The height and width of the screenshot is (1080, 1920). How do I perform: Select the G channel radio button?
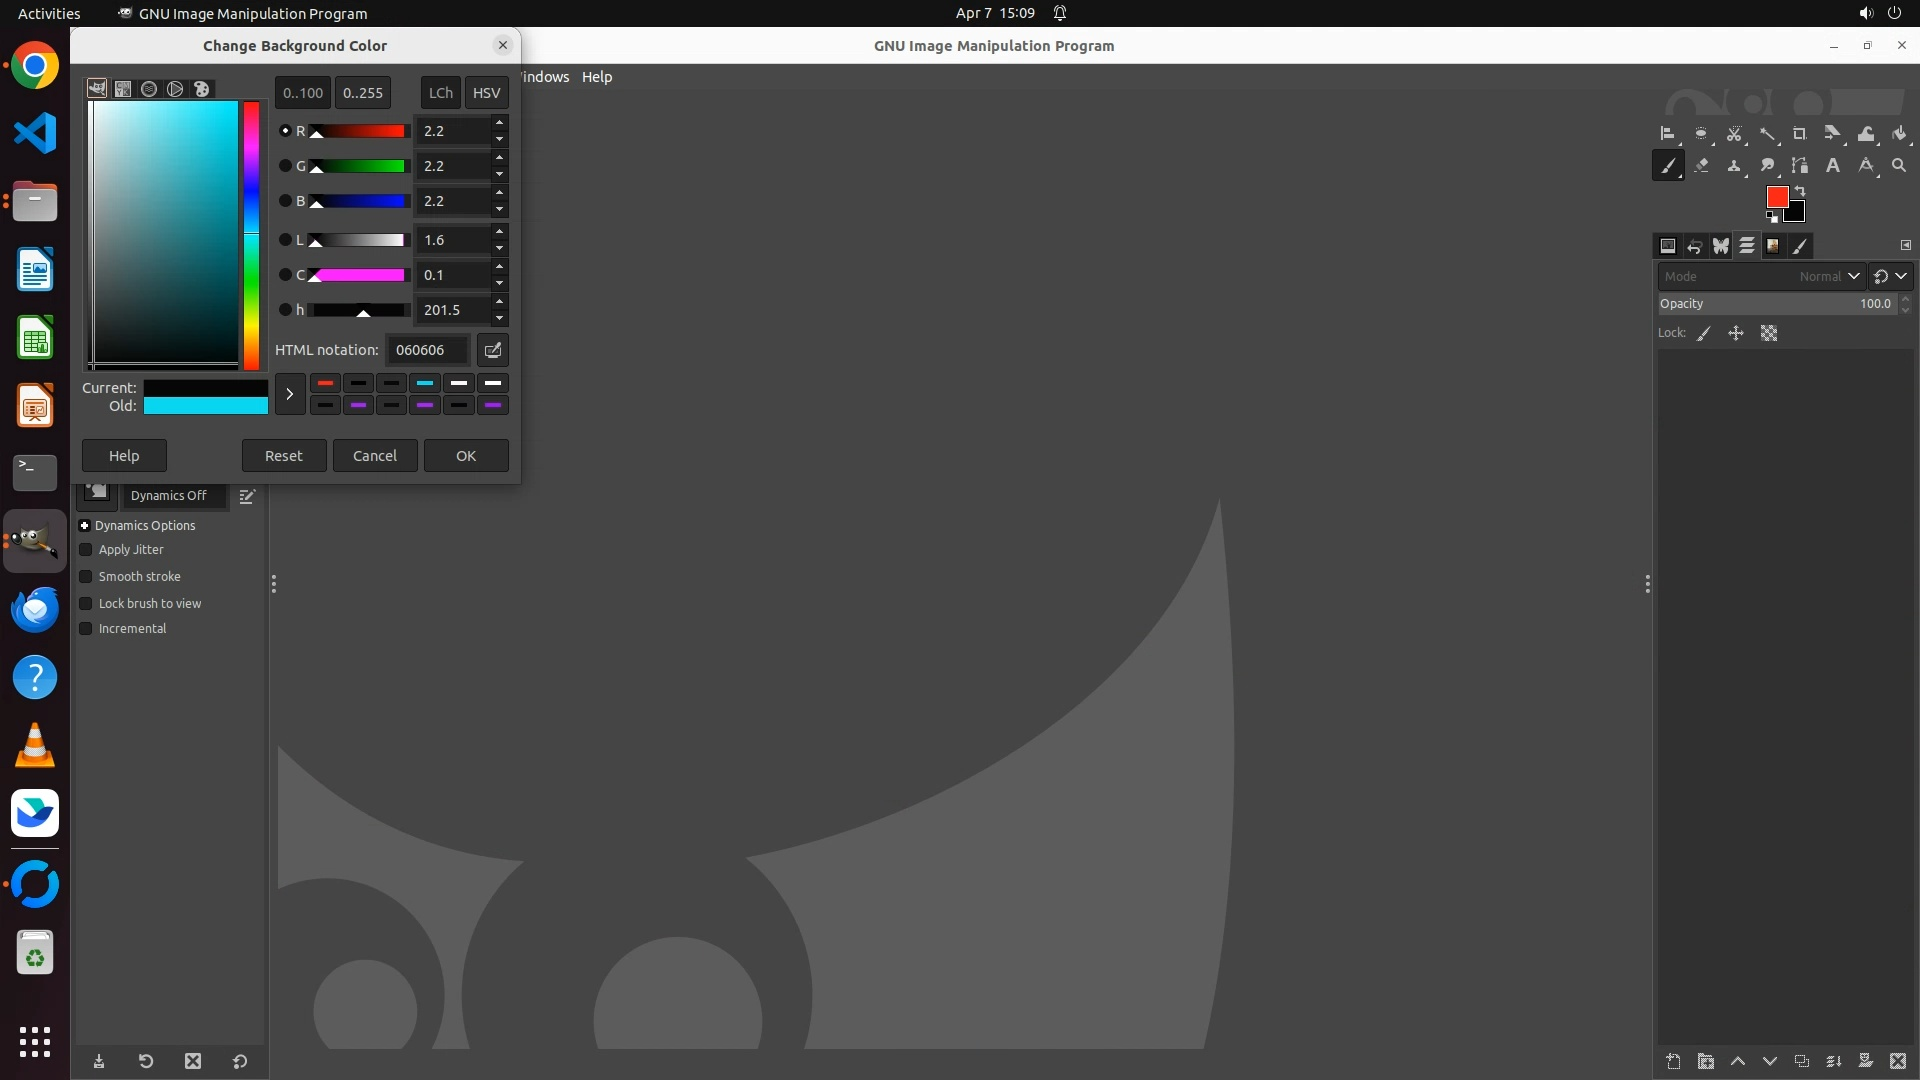[285, 166]
